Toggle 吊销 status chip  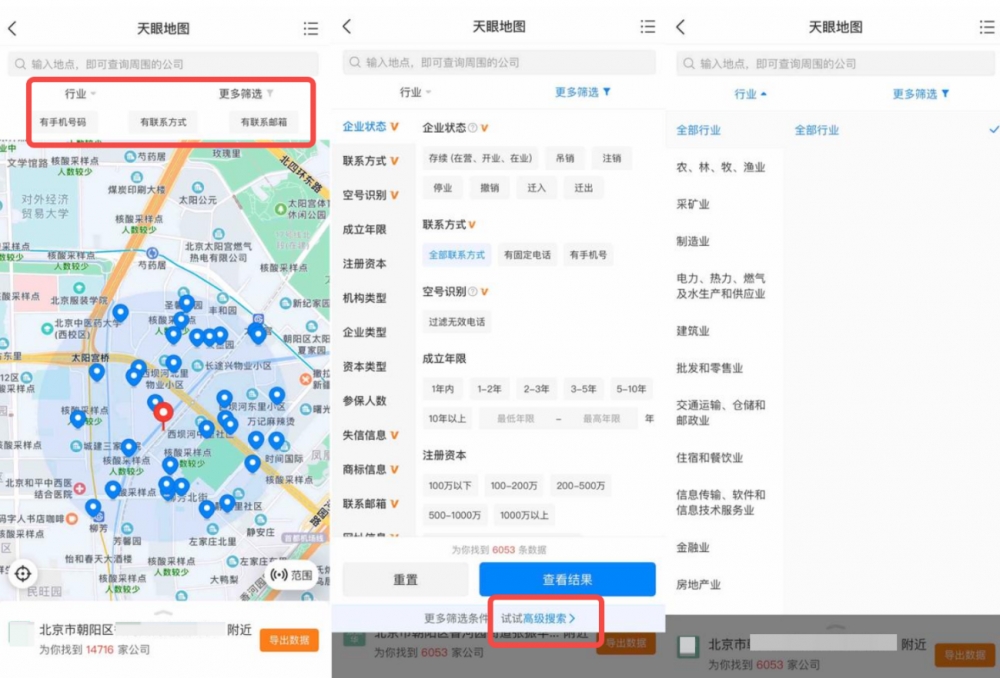565,158
